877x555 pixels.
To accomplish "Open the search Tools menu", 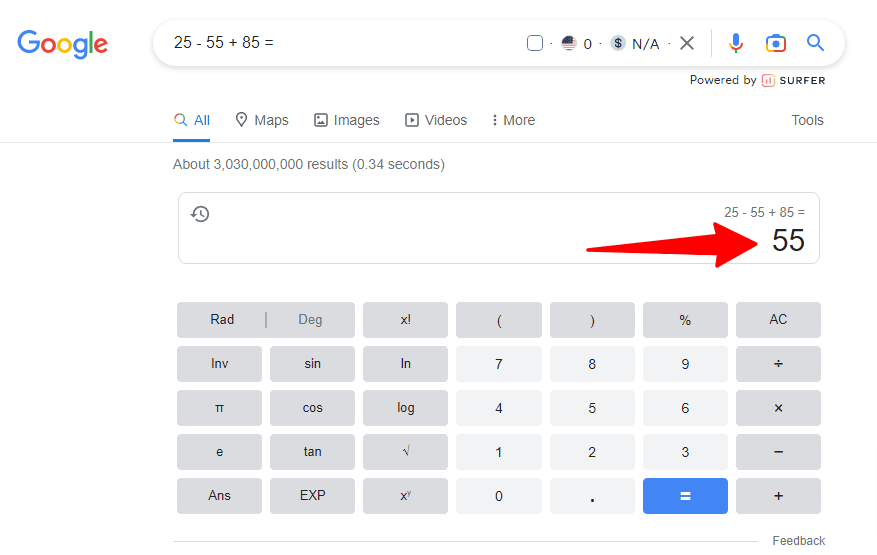I will pyautogui.click(x=807, y=120).
